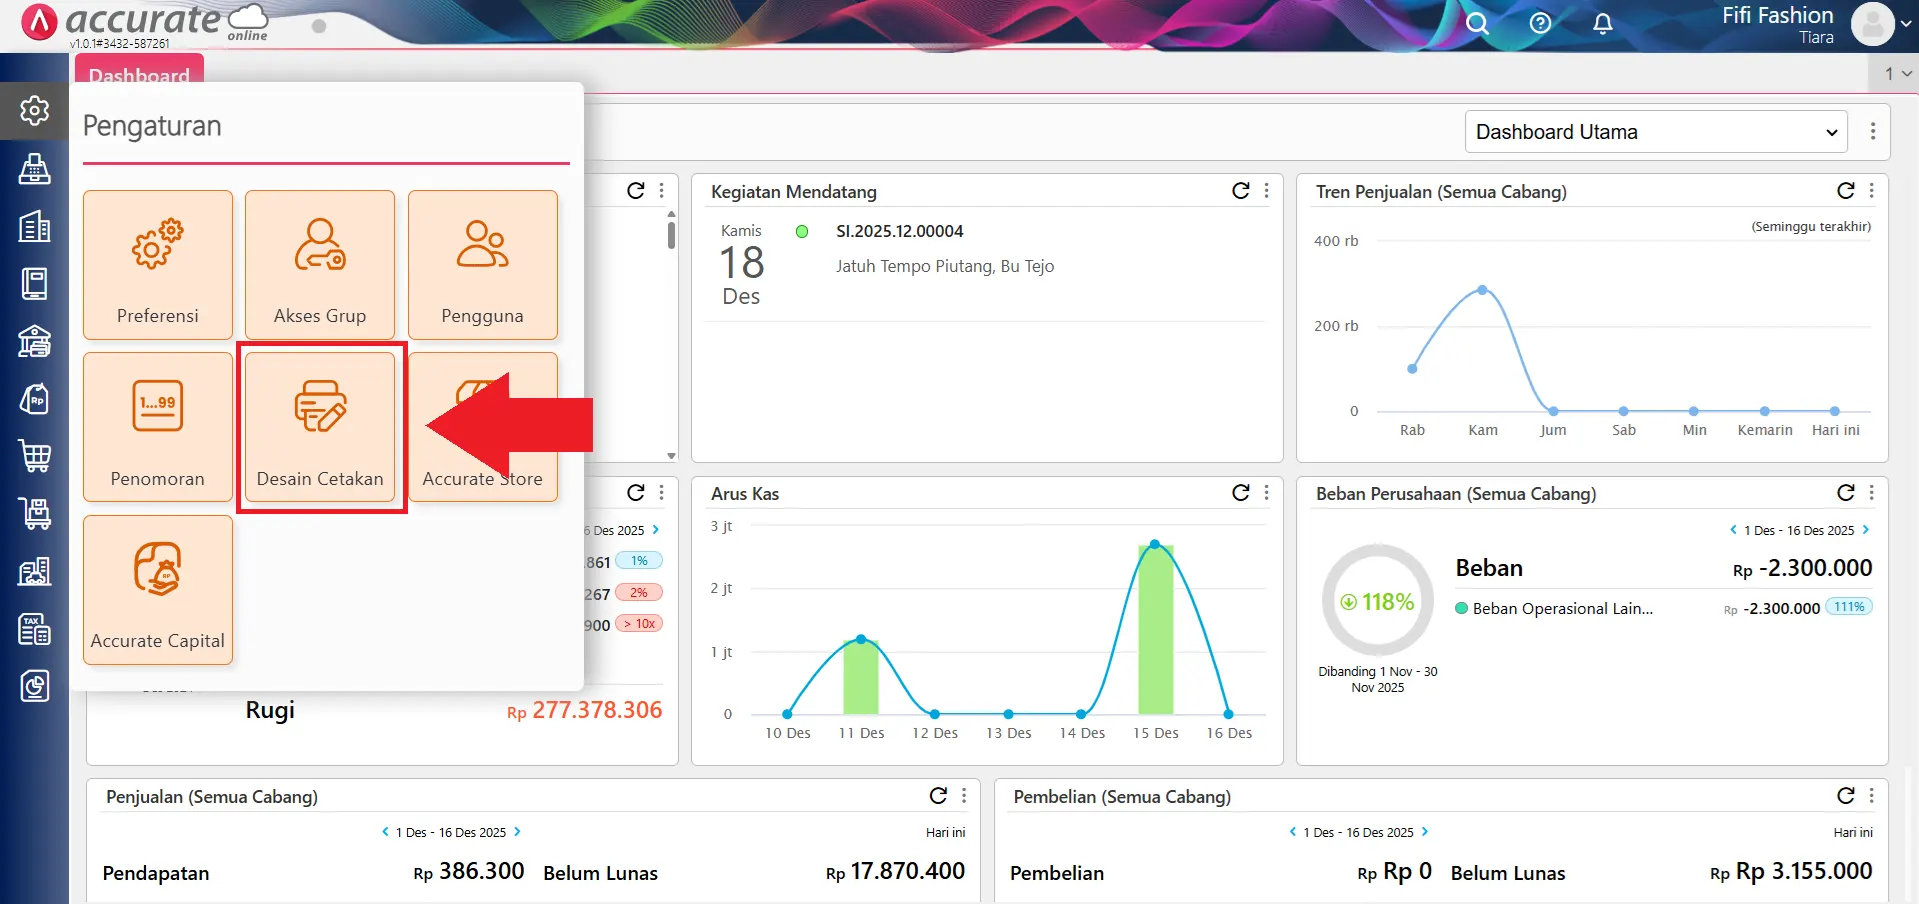Image resolution: width=1919 pixels, height=904 pixels.
Task: Open Desain Cetakan print design
Action: coord(320,427)
